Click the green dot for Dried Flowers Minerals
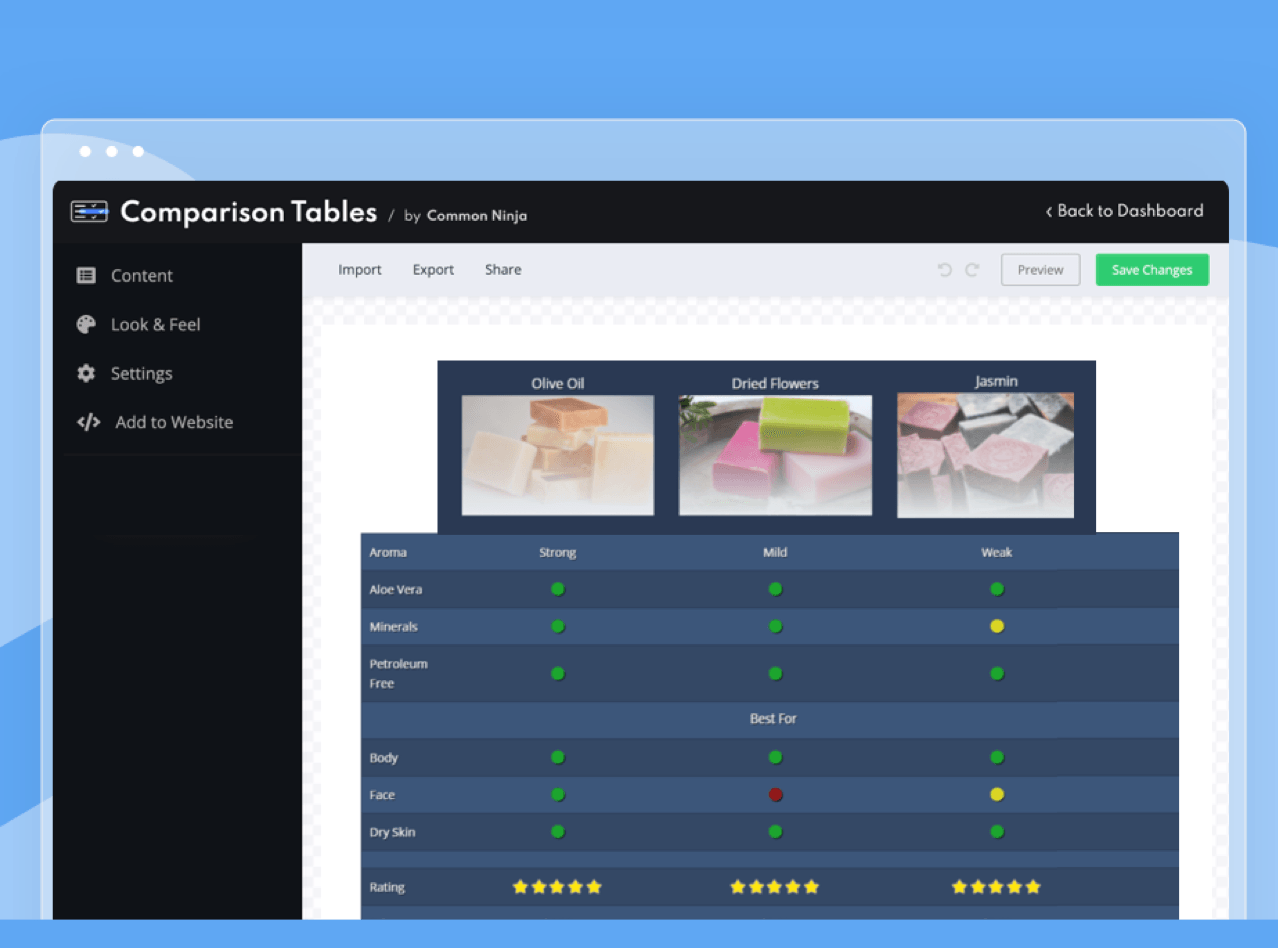Image resolution: width=1278 pixels, height=948 pixels. (775, 627)
